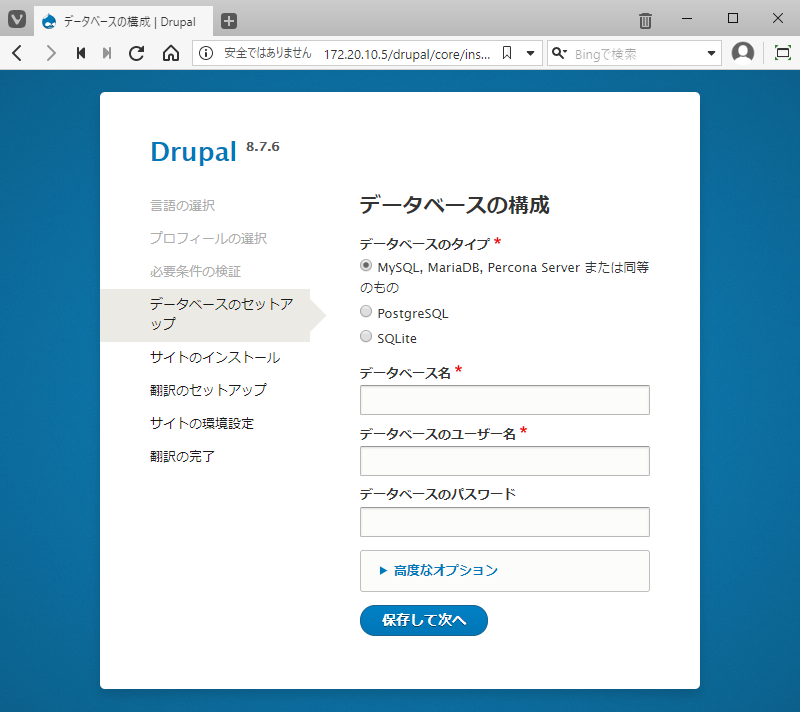Click the サイトの環境設定 step
The width and height of the screenshot is (800, 712).
point(202,423)
